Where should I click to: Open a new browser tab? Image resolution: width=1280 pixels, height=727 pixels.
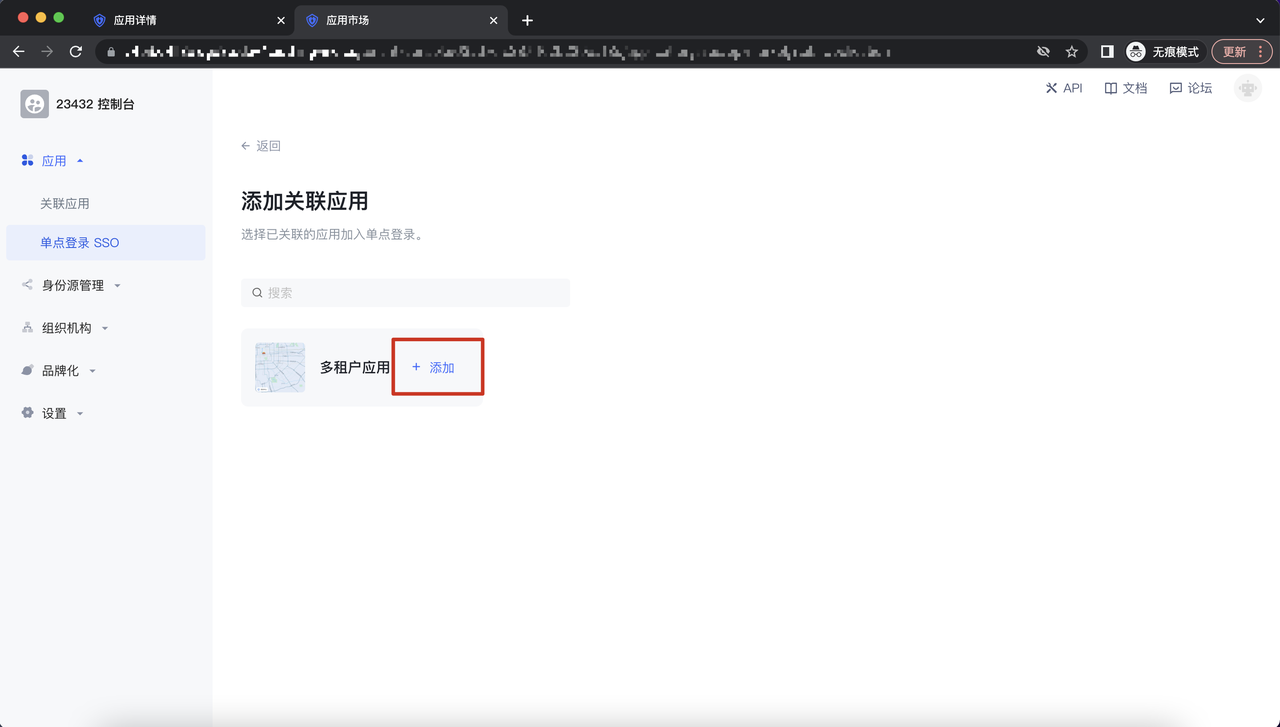pyautogui.click(x=527, y=20)
